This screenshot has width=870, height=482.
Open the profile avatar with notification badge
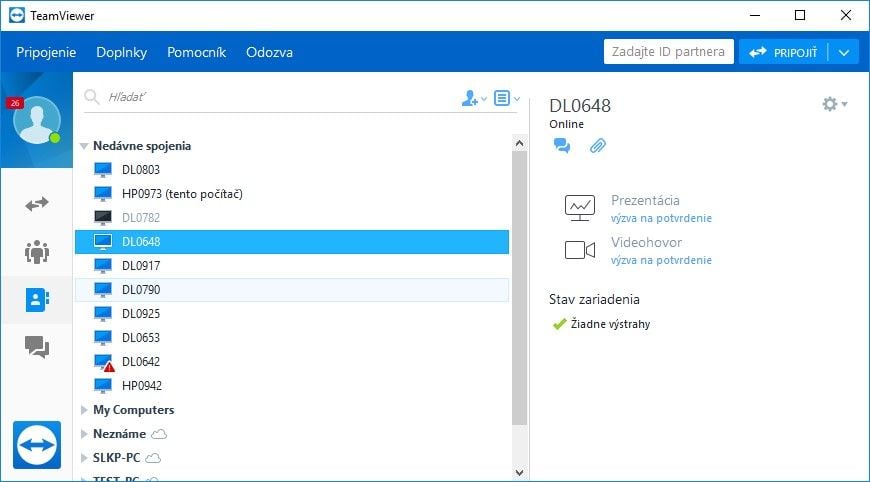[37, 120]
